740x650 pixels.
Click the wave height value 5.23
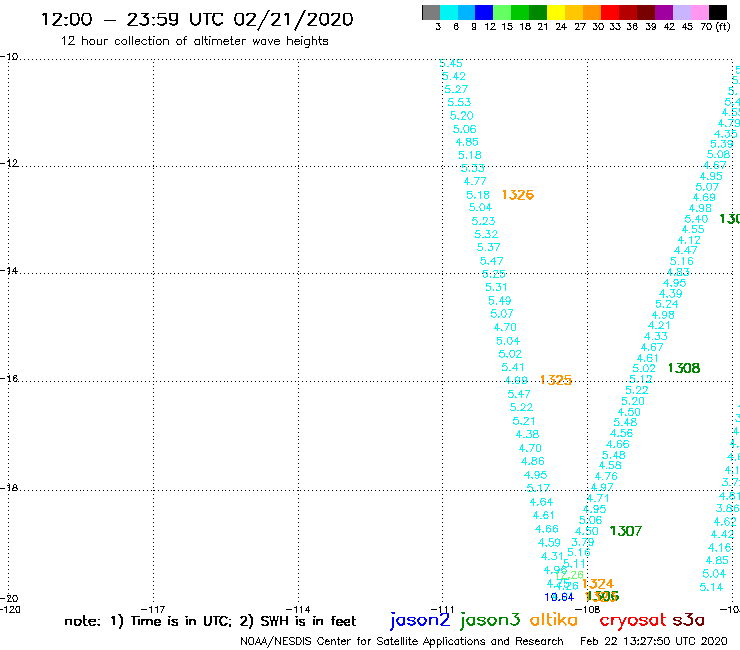(x=483, y=221)
